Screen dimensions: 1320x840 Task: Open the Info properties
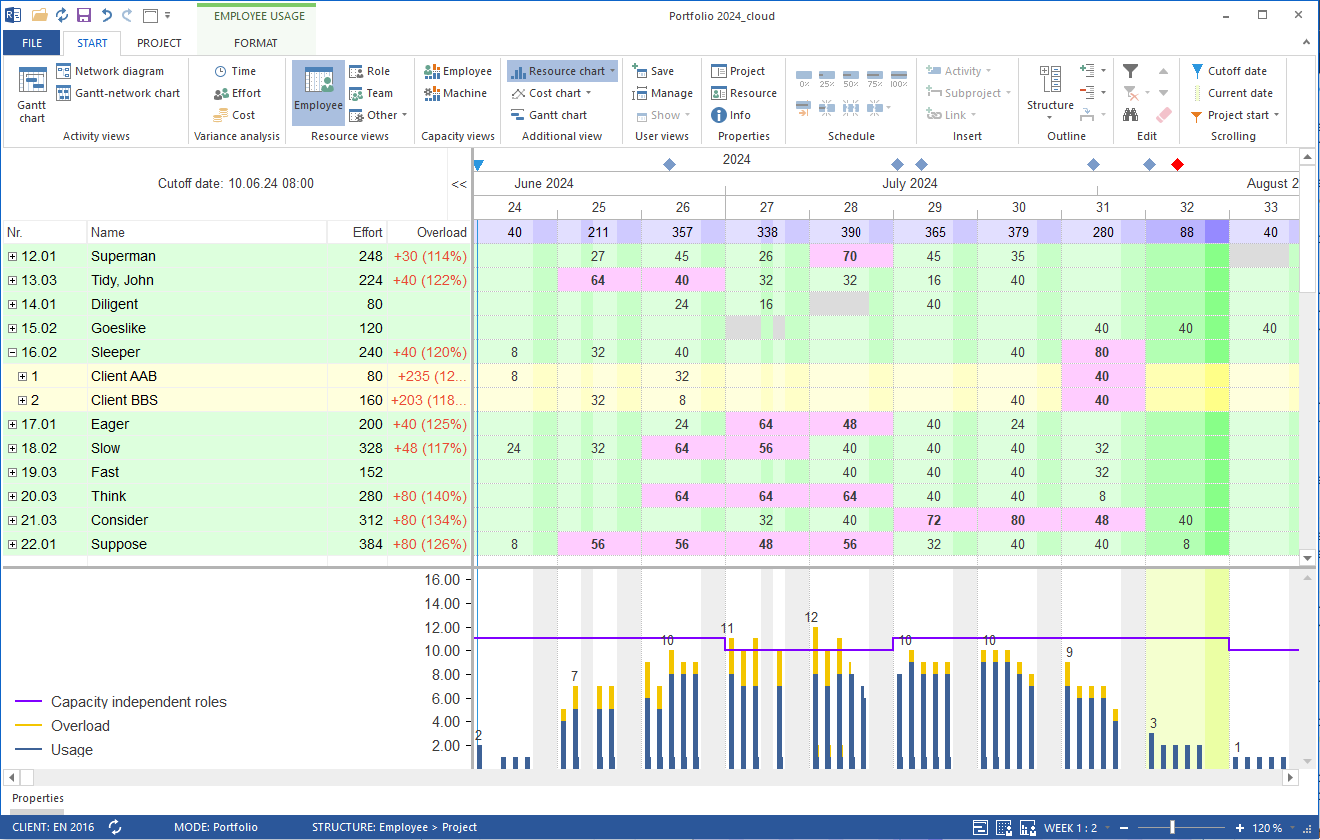point(731,115)
